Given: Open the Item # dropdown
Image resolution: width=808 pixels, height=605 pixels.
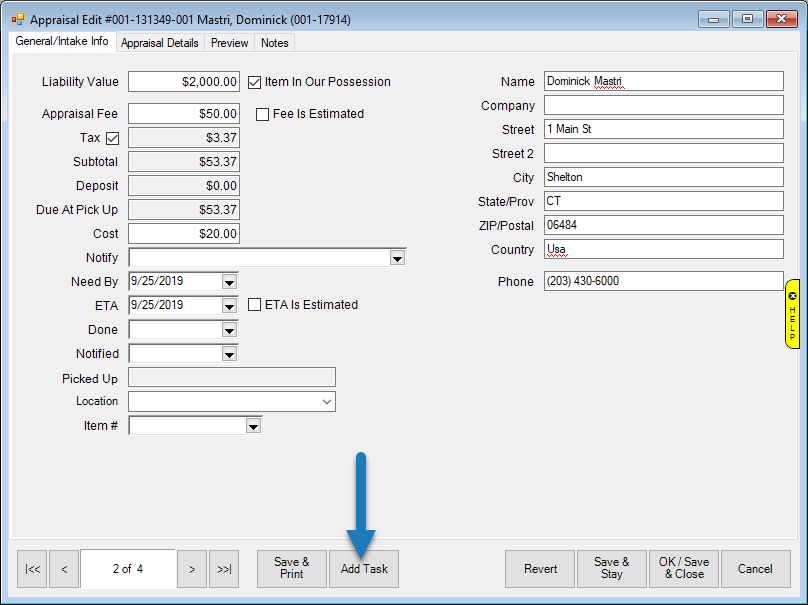Looking at the screenshot, I should point(253,426).
